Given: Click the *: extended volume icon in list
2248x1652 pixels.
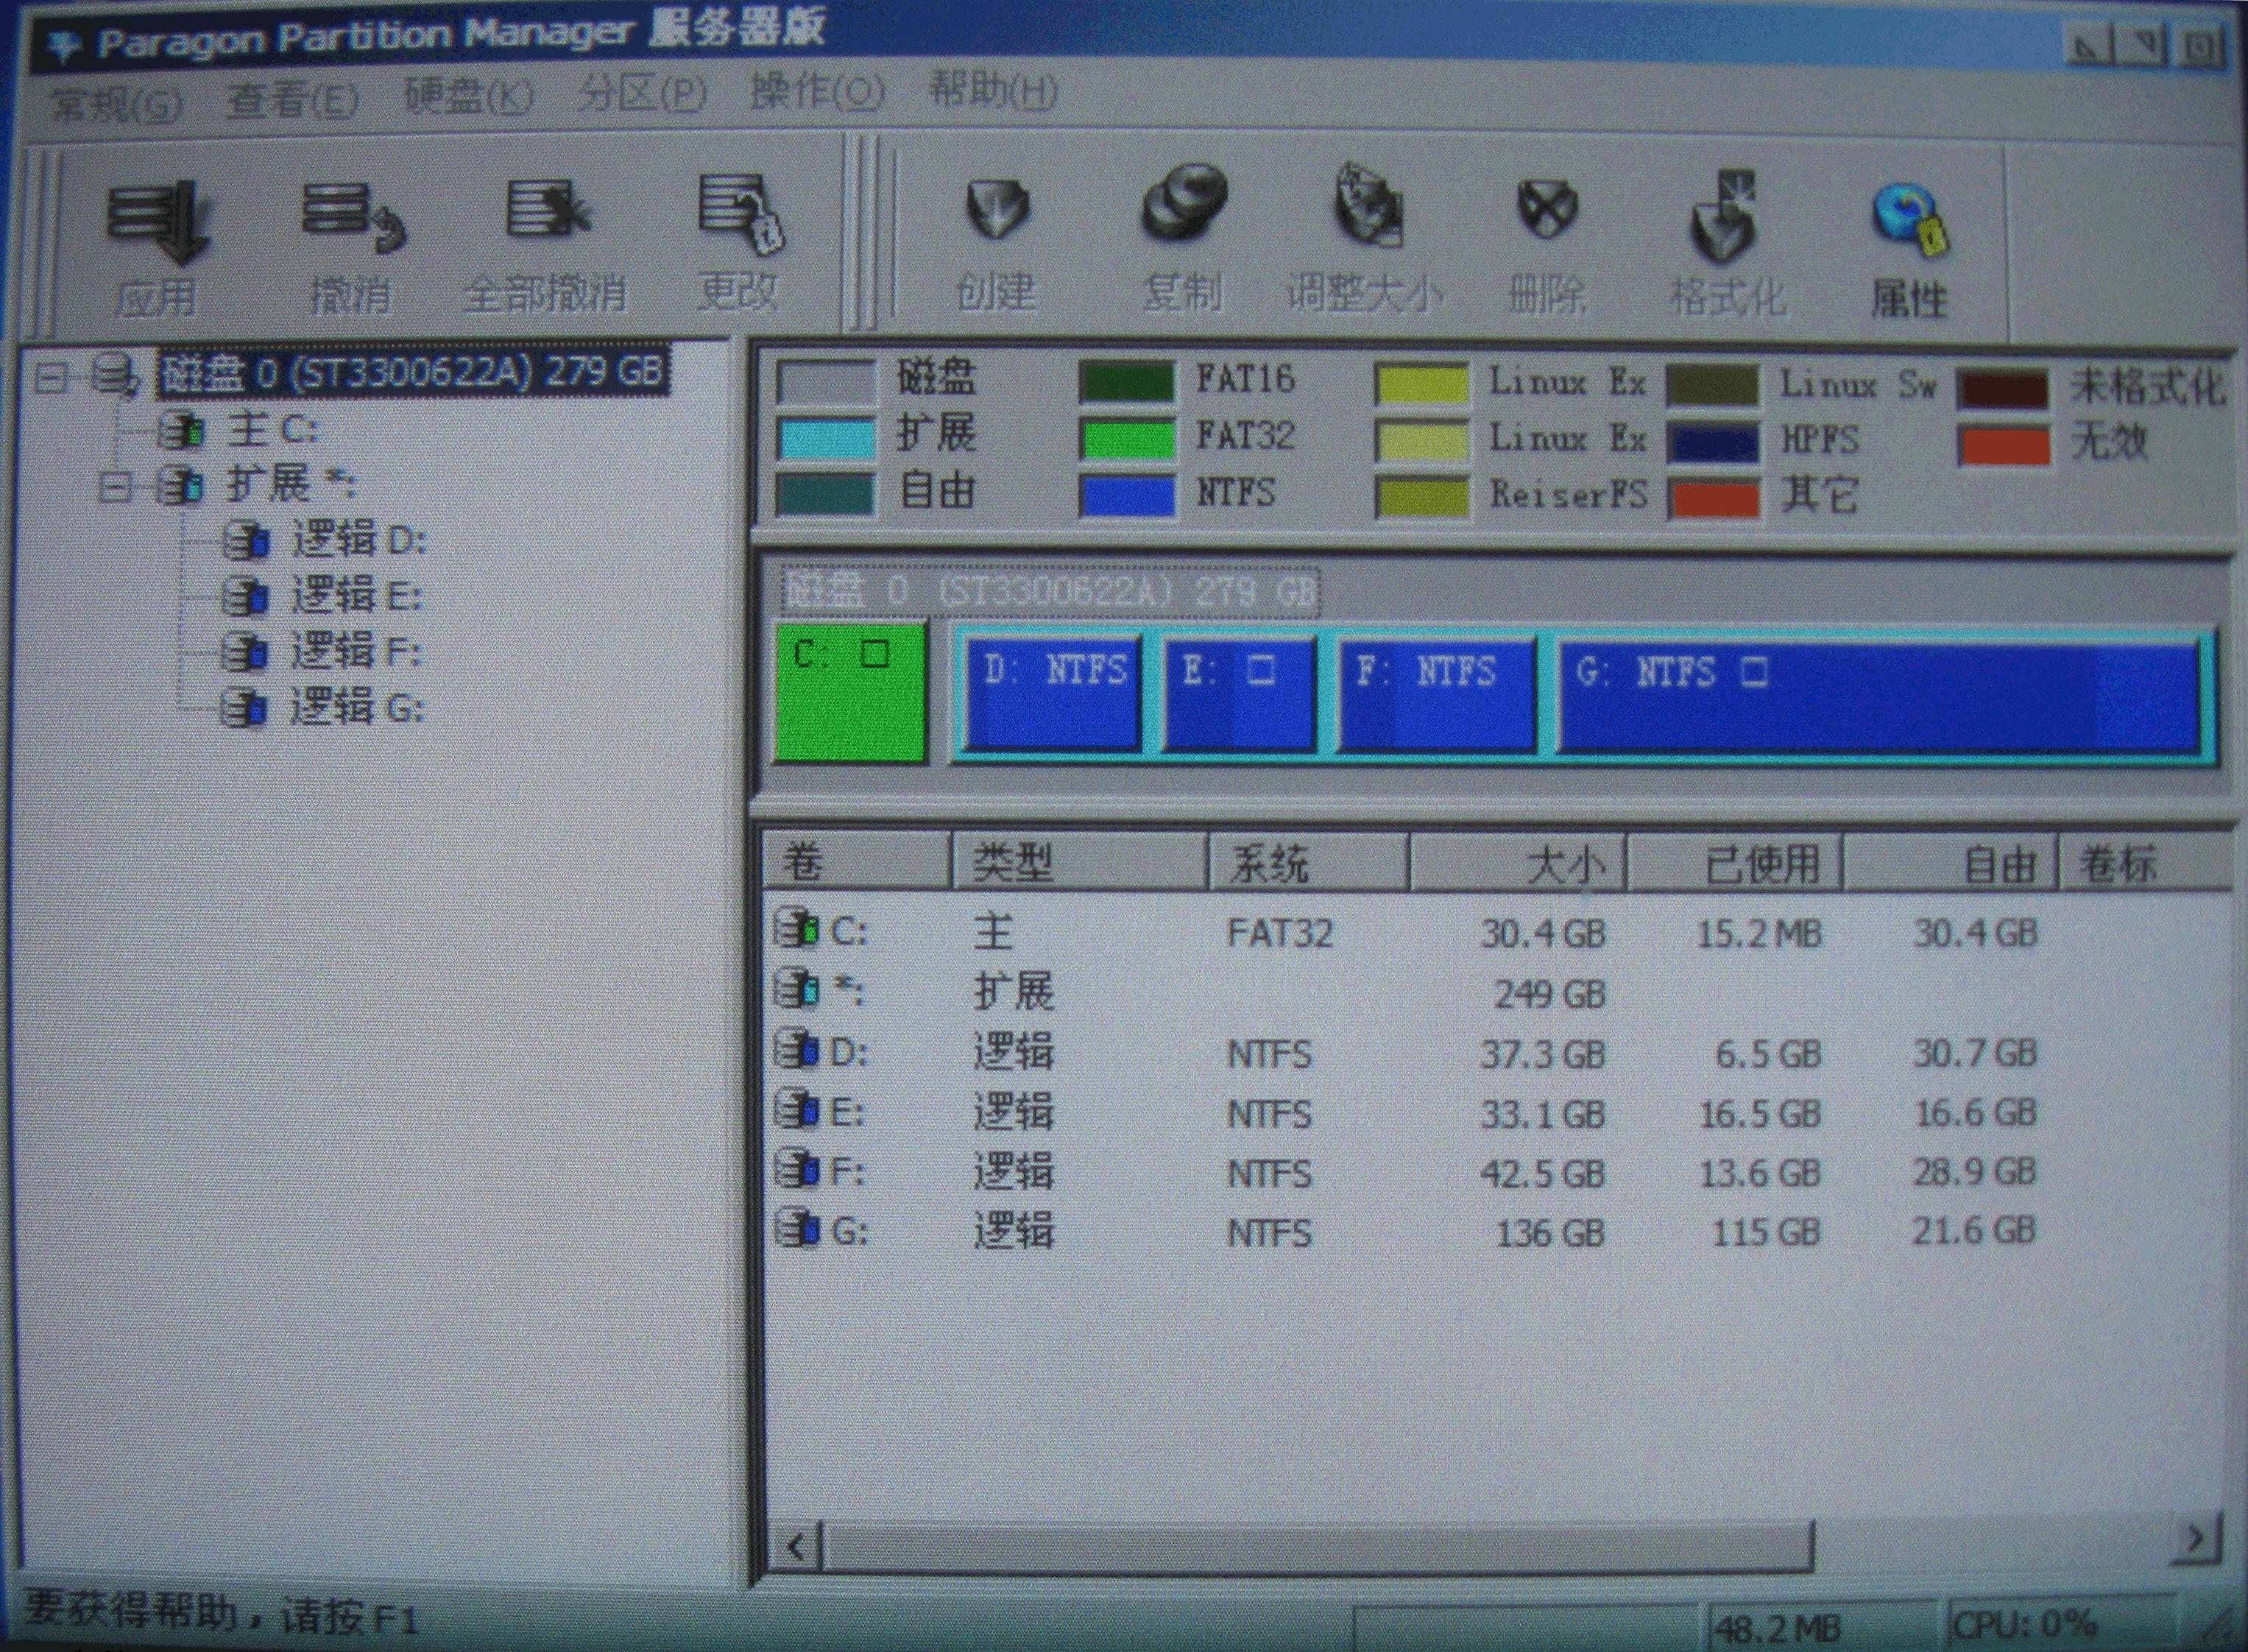Looking at the screenshot, I should click(797, 989).
